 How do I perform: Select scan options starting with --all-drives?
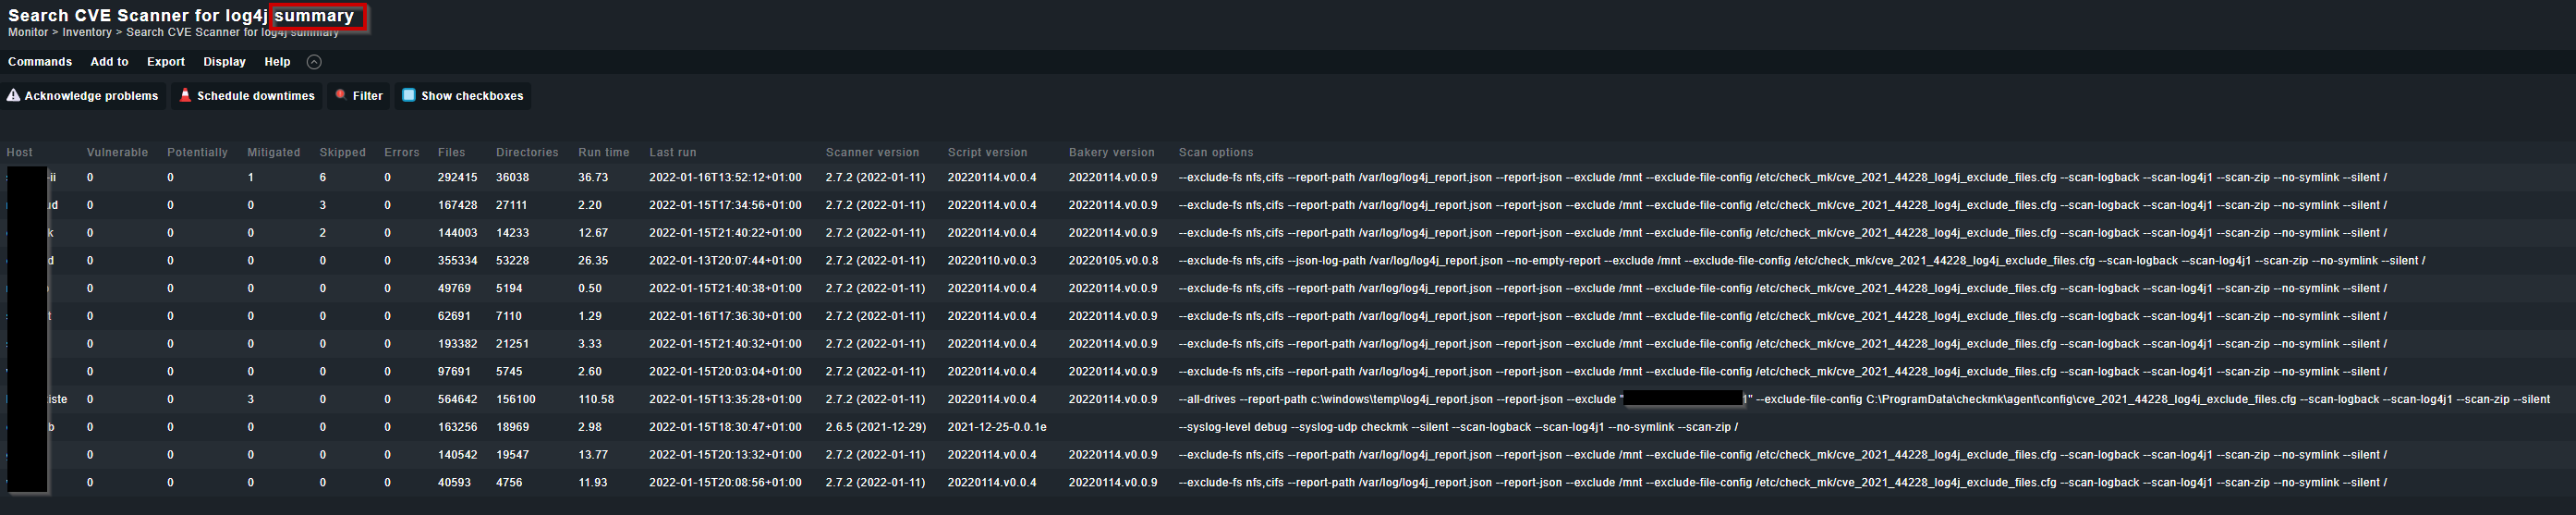1864,399
